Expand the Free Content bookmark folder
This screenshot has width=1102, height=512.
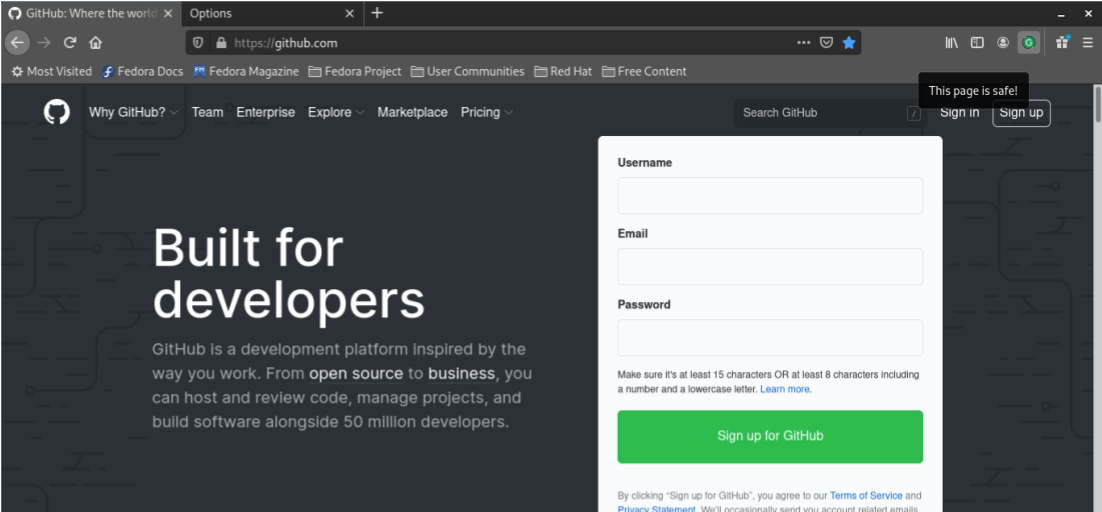[644, 71]
